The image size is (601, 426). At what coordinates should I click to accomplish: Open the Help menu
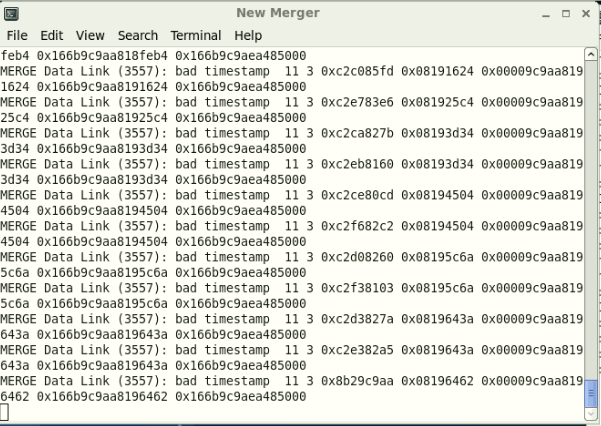(248, 35)
